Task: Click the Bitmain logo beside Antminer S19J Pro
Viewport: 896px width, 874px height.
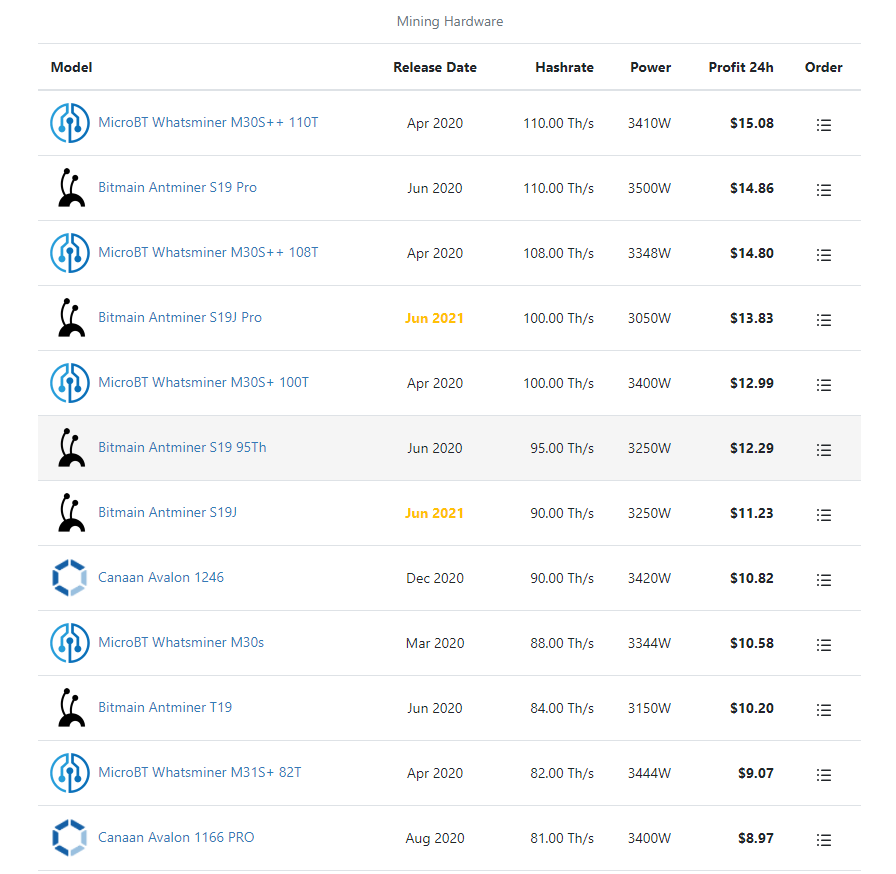Action: coord(71,318)
